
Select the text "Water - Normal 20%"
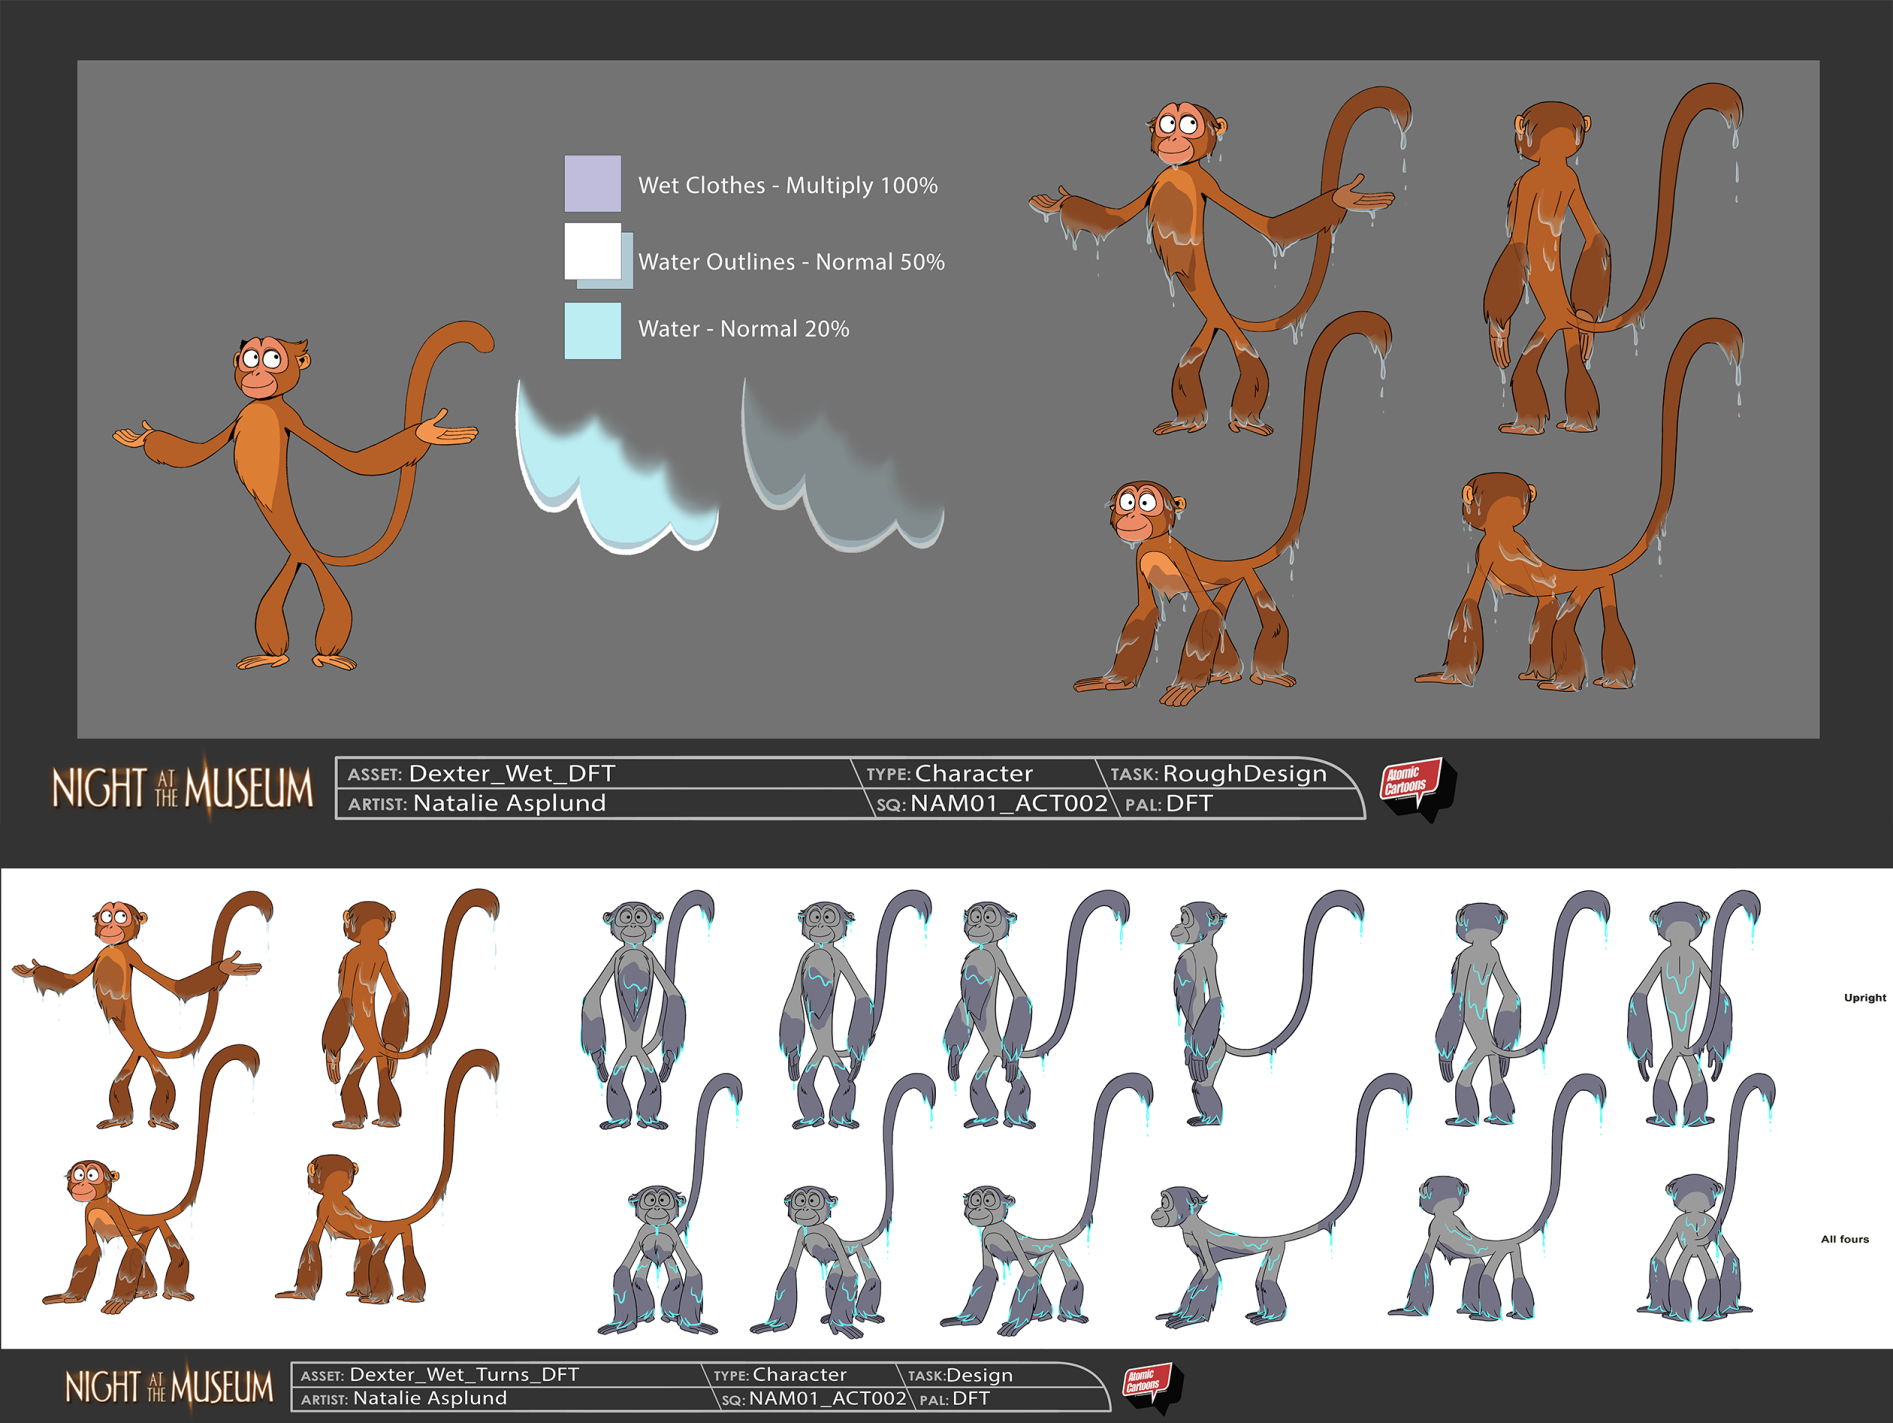click(743, 329)
